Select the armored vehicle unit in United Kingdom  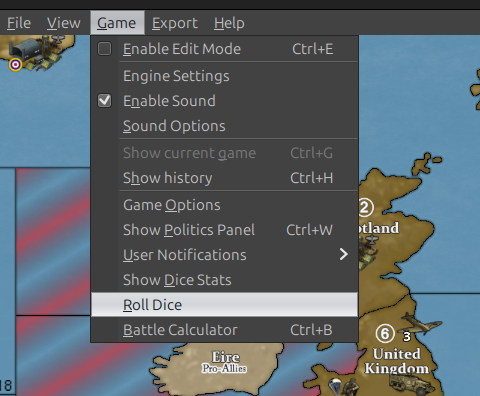click(411, 384)
